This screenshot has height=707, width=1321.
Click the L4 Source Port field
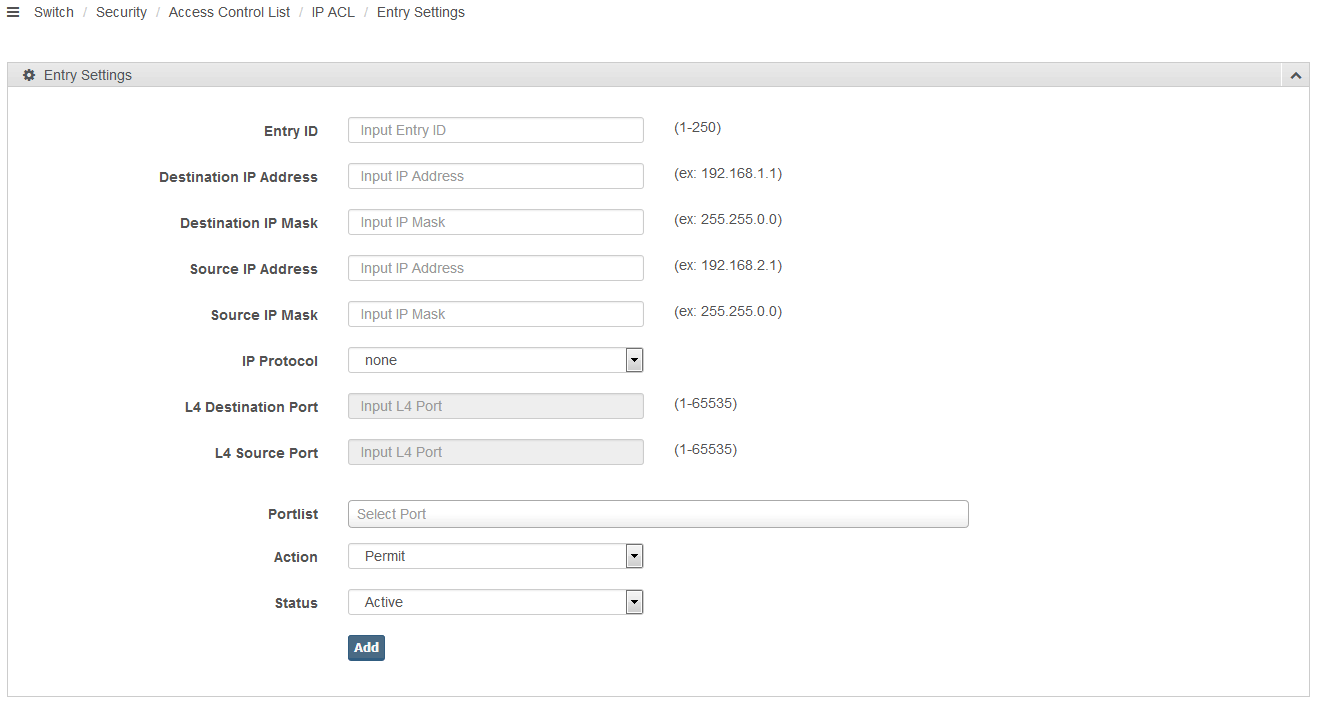(x=495, y=452)
